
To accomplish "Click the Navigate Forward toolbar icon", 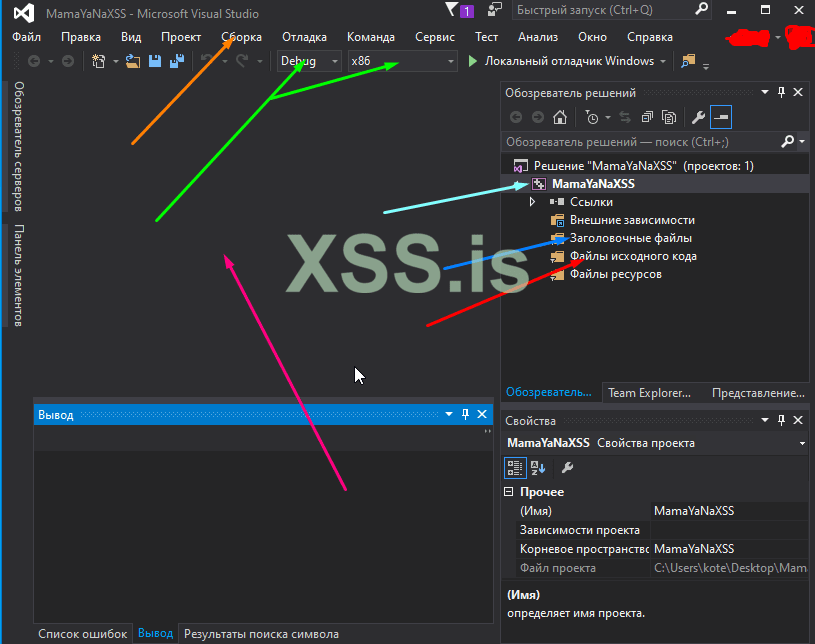I will coord(68,61).
